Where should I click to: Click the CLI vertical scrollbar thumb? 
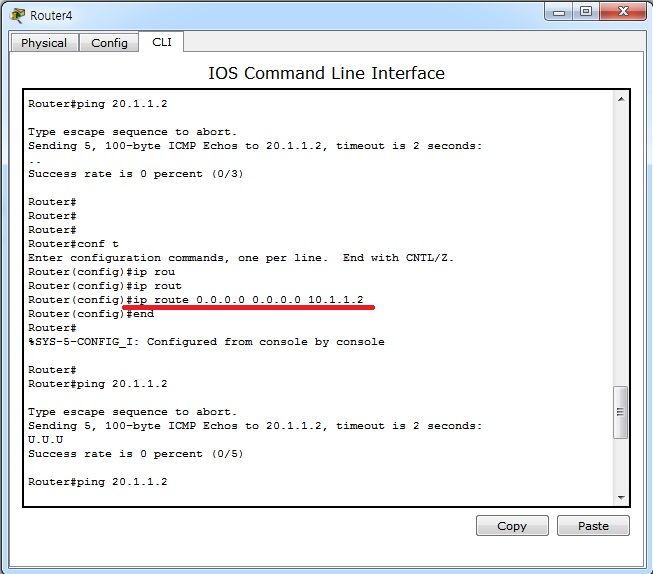pos(621,412)
